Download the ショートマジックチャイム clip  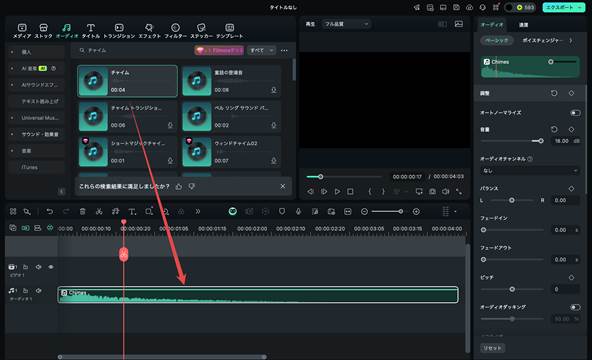point(170,161)
